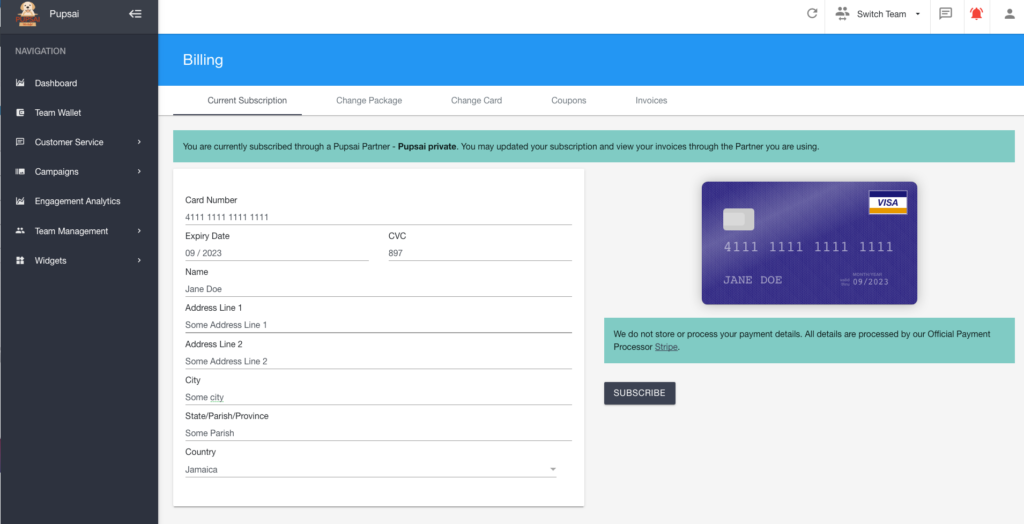Click the Card Number input field

click(x=378, y=217)
